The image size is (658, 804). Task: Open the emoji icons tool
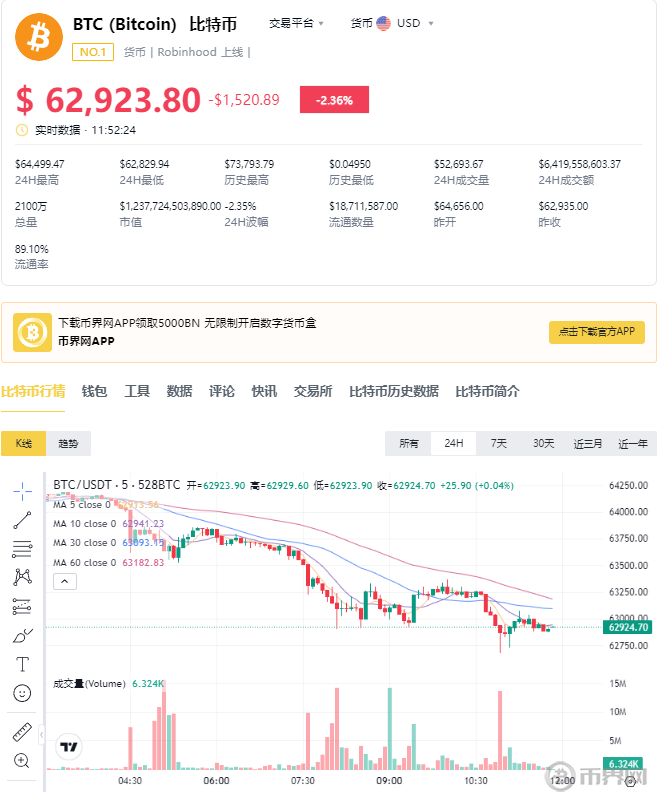[22, 693]
